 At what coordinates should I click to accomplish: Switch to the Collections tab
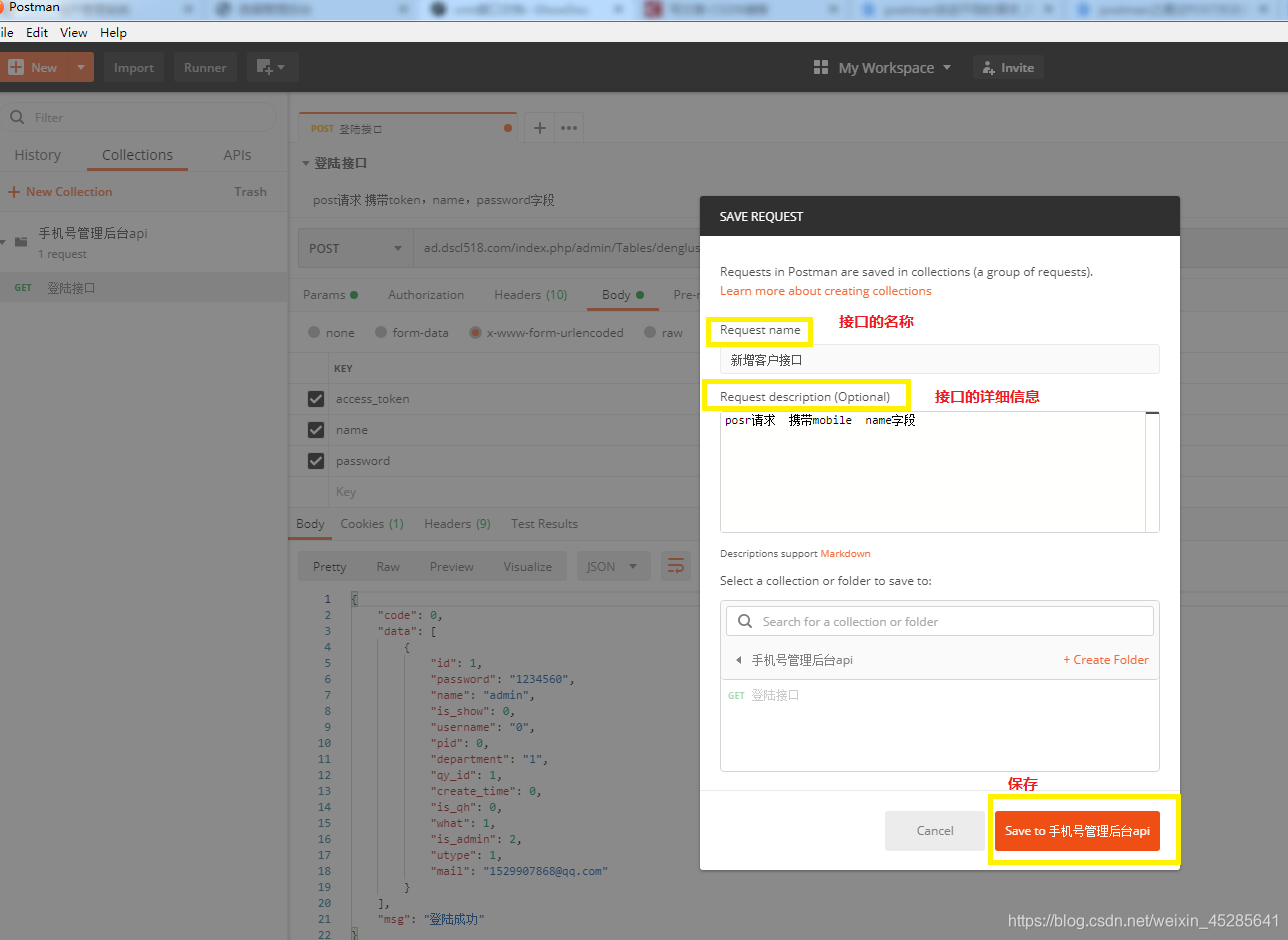point(137,155)
